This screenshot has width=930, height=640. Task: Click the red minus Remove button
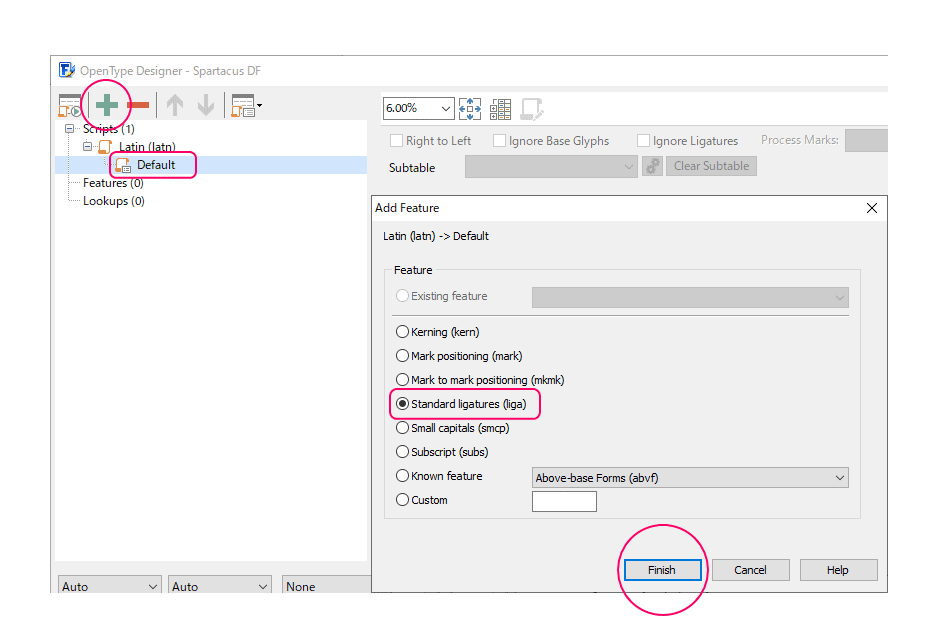(x=138, y=105)
